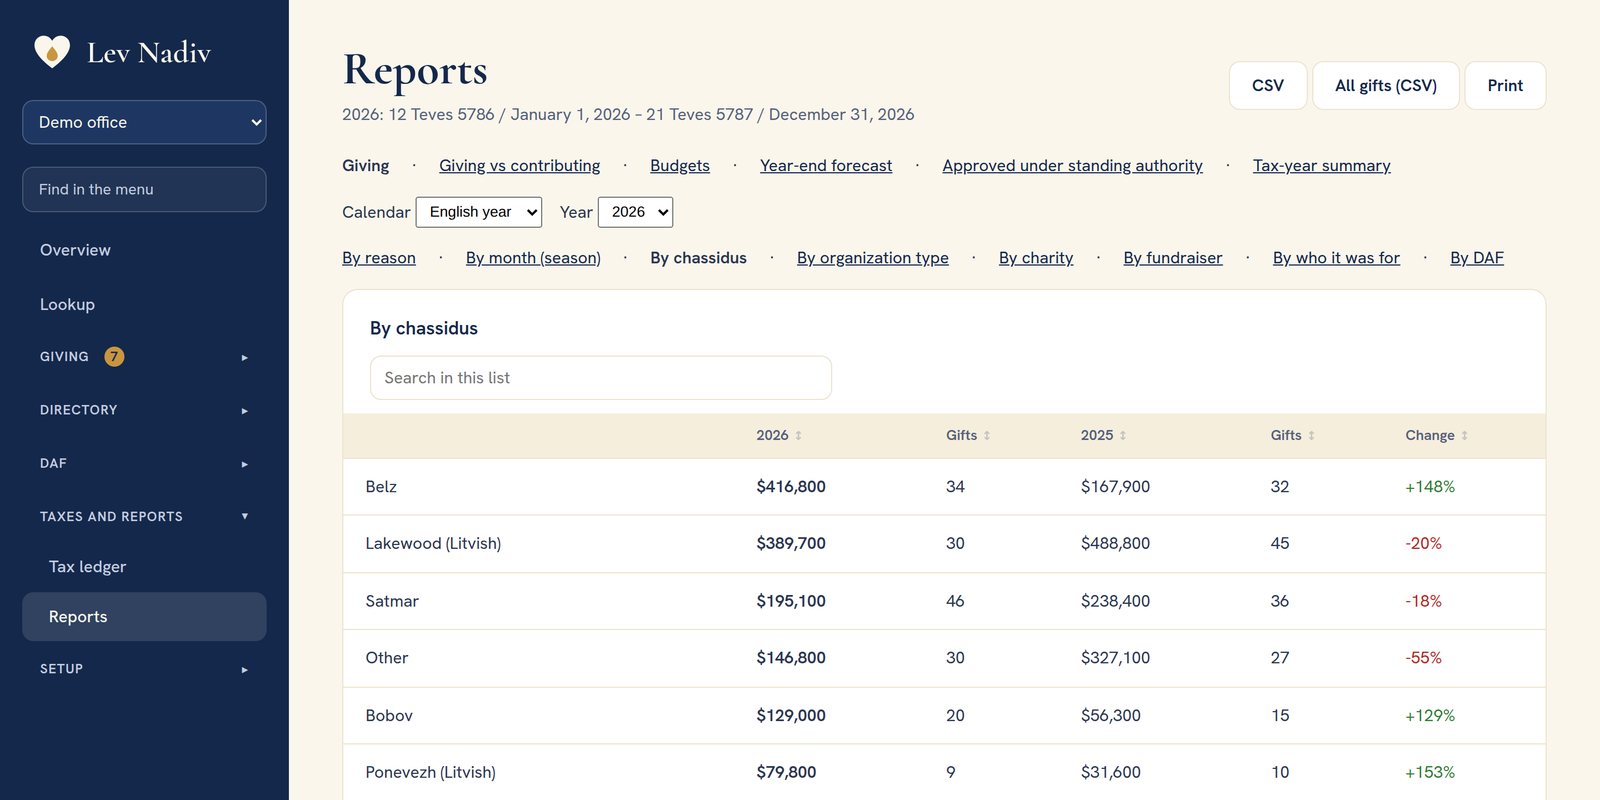Open the Calendar English year dropdown

pyautogui.click(x=479, y=212)
